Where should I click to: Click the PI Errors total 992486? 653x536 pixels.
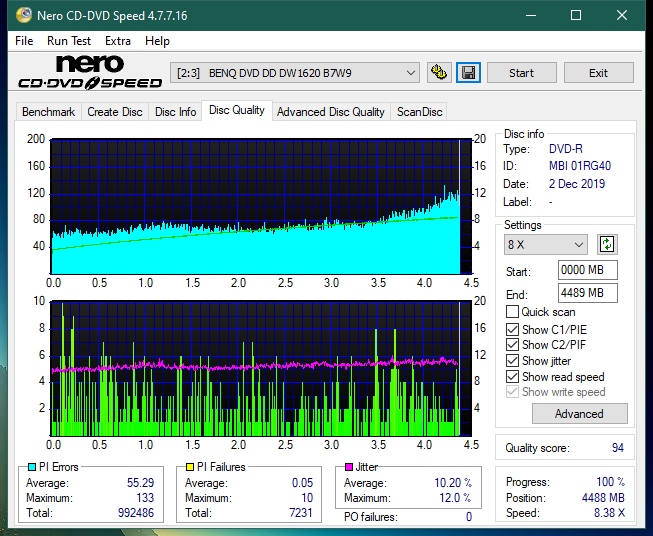click(136, 513)
